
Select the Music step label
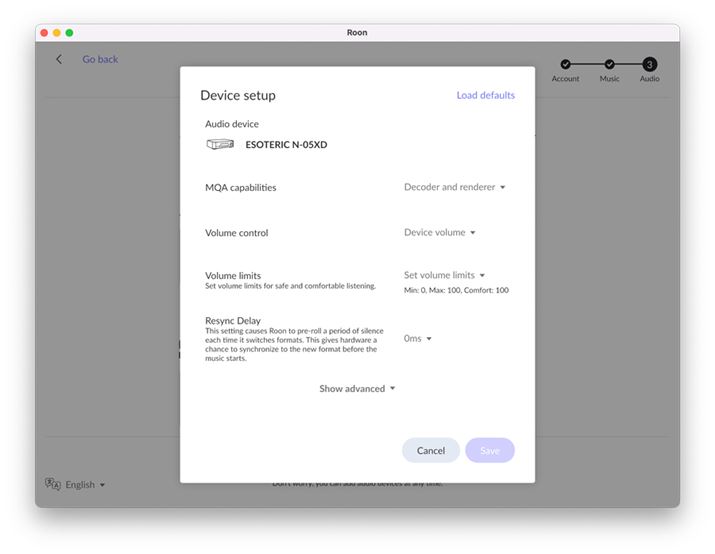[x=609, y=79]
